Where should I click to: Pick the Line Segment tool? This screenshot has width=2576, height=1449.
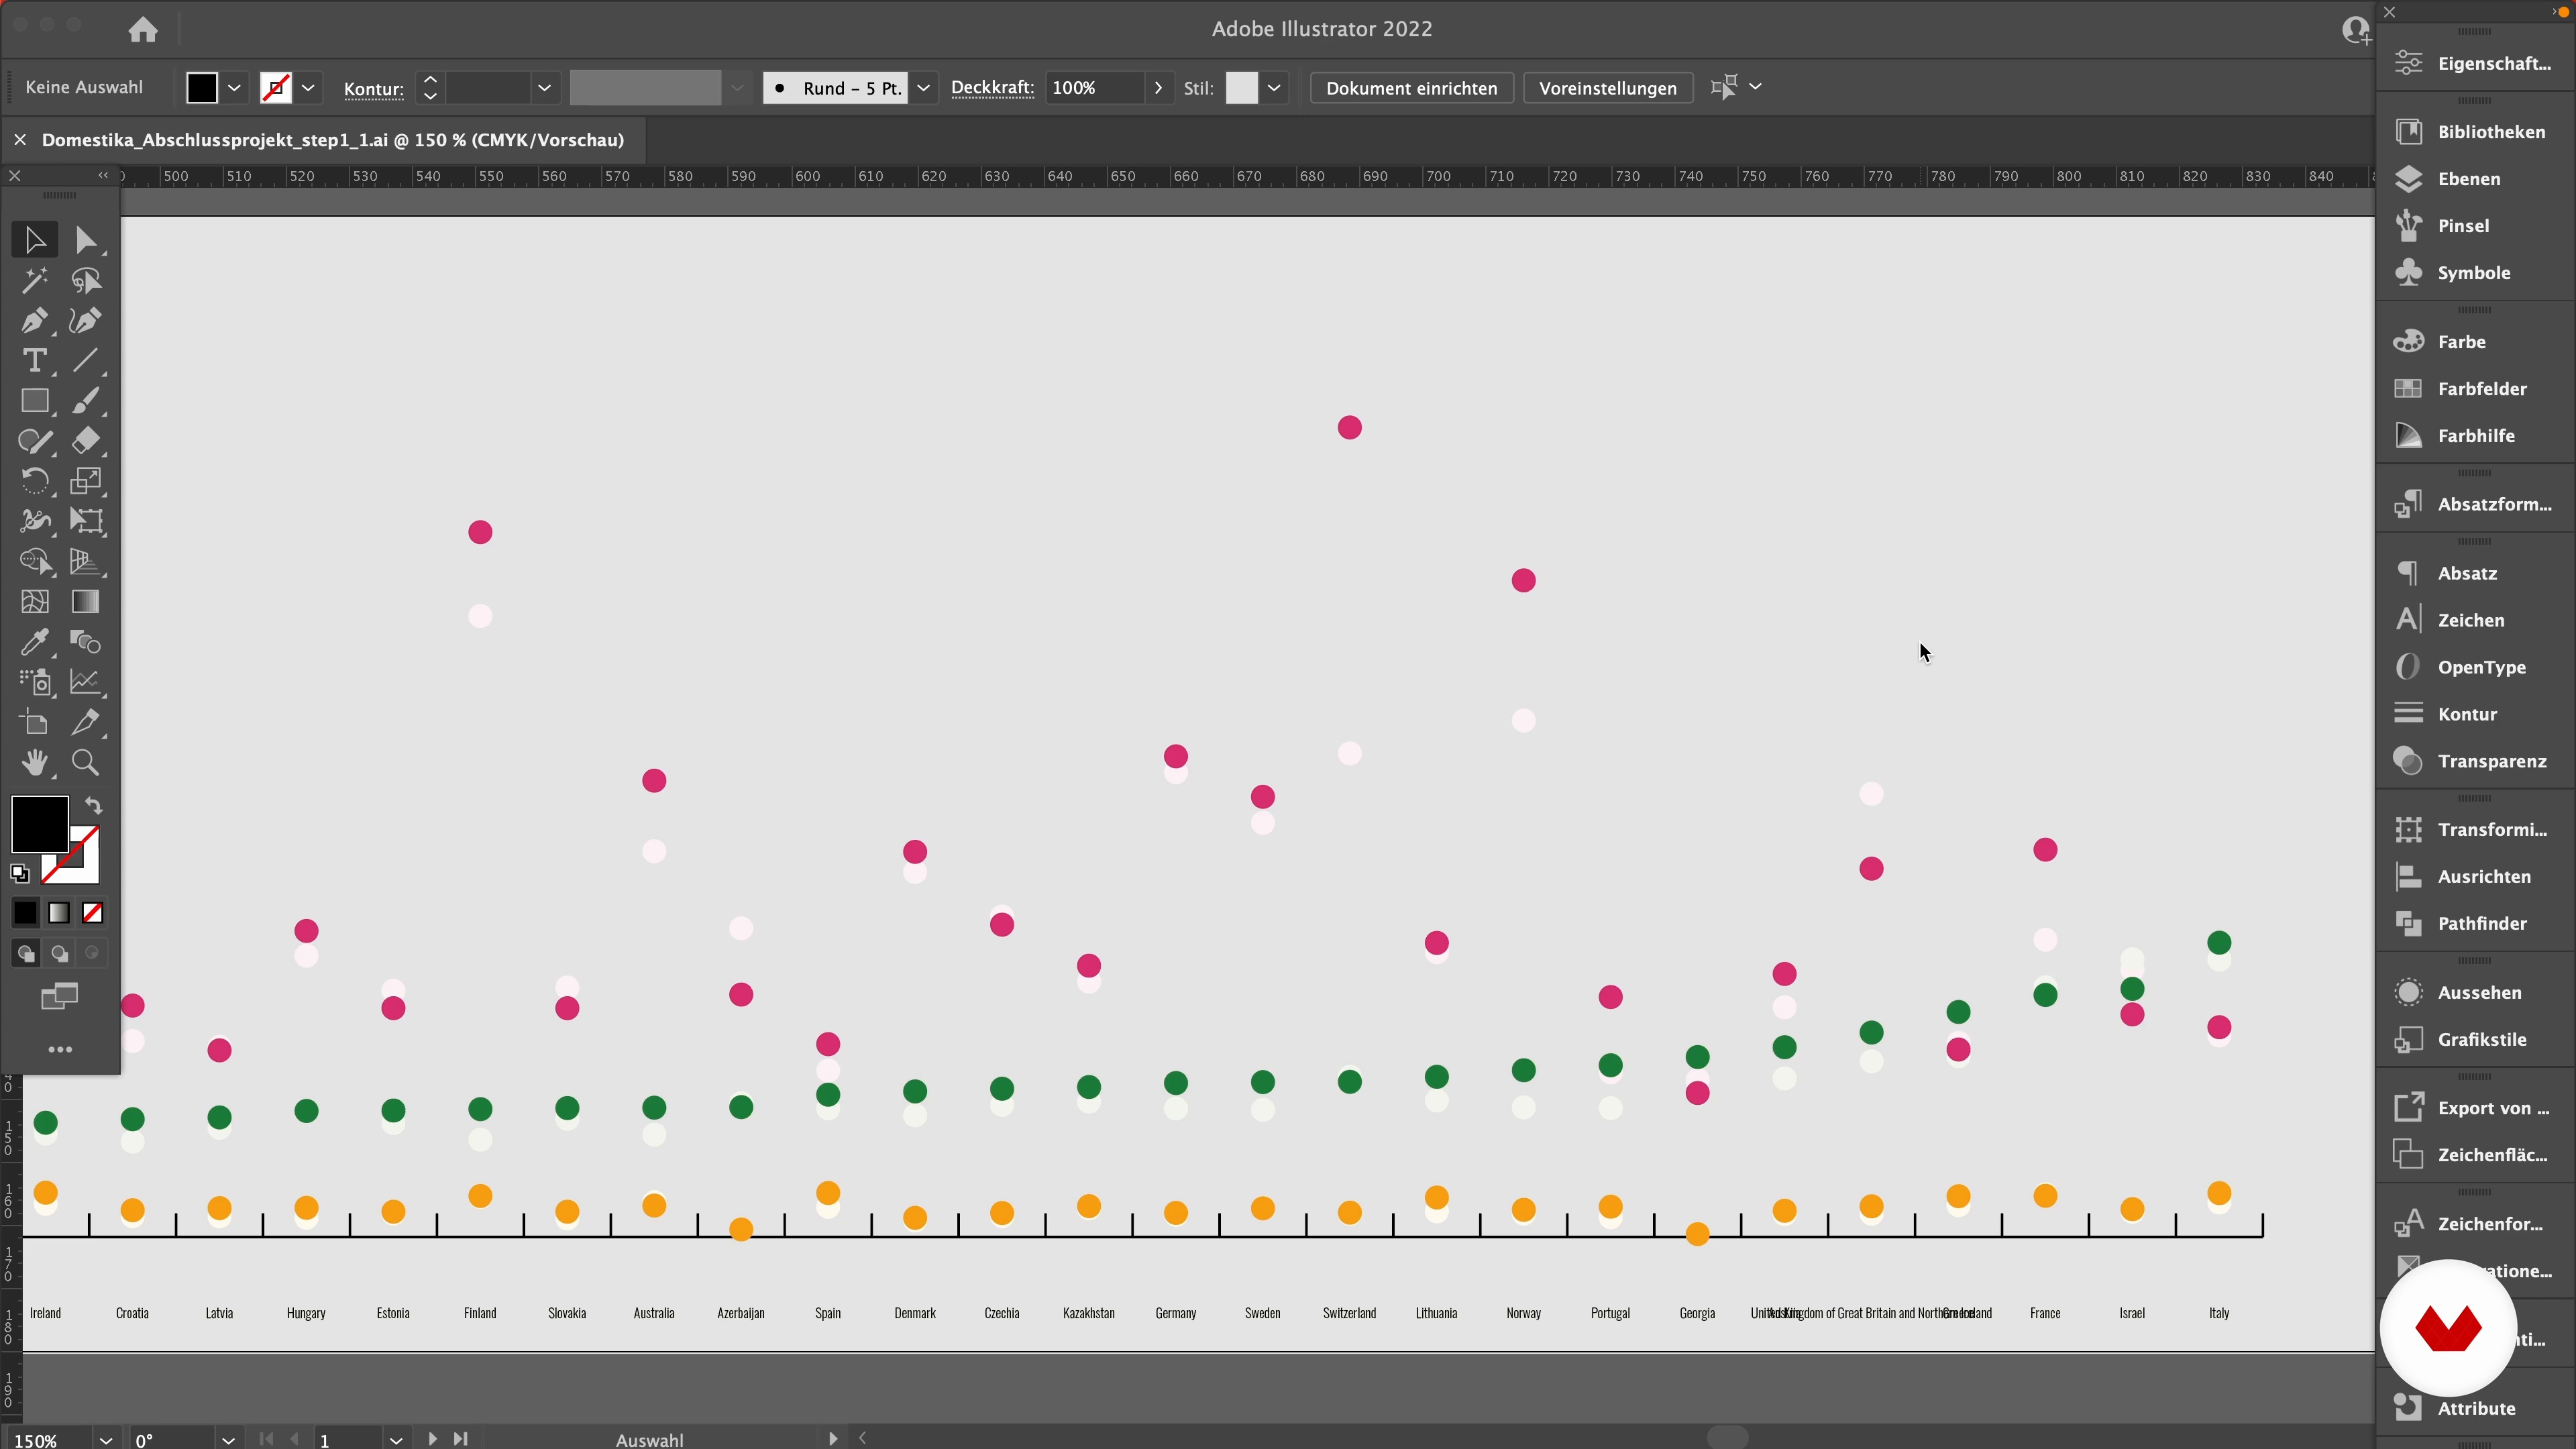coord(86,361)
